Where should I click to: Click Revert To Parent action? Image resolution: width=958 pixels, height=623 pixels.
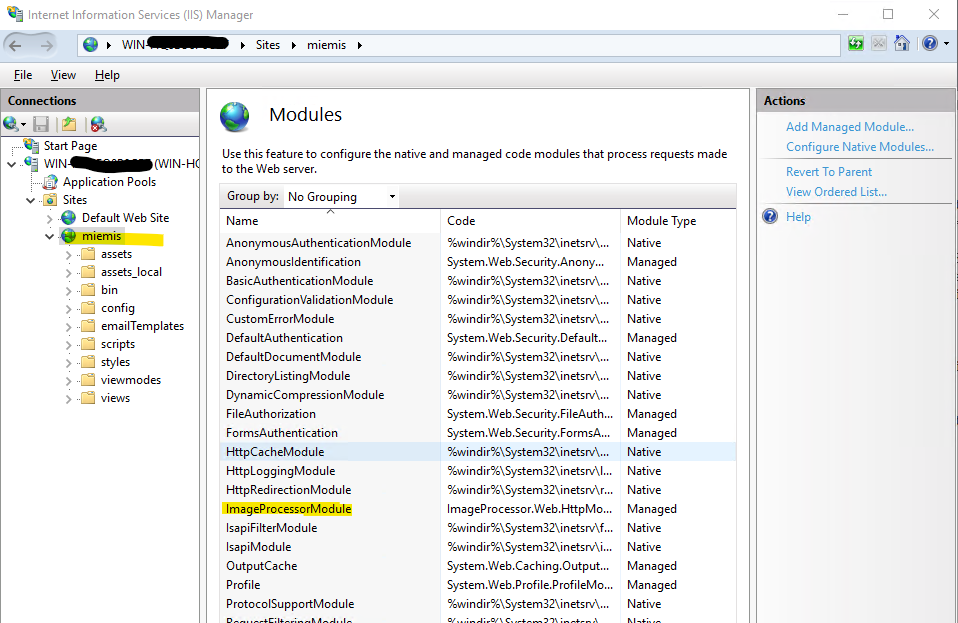pos(828,172)
